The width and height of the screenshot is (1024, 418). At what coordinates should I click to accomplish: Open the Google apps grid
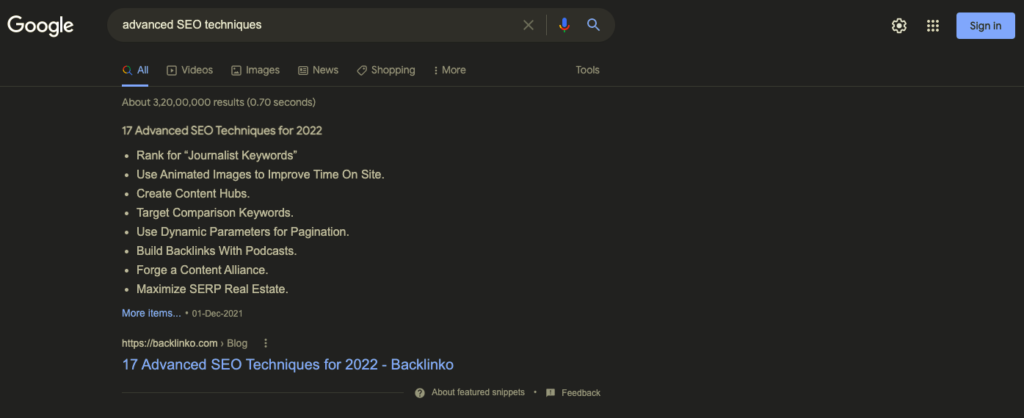[x=933, y=26]
